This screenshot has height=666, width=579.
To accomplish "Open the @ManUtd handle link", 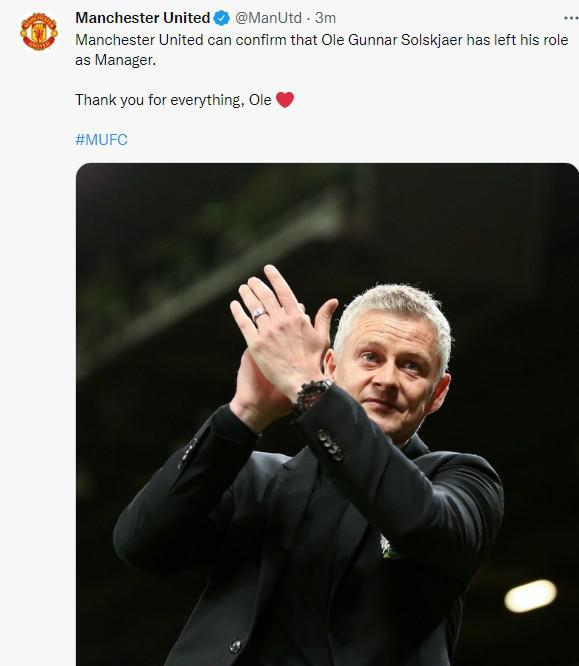I will [268, 18].
